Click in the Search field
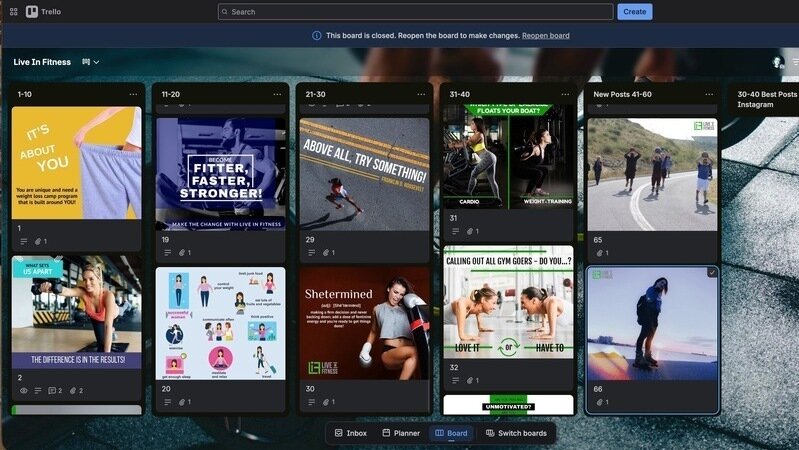The width and height of the screenshot is (799, 450). coord(415,12)
